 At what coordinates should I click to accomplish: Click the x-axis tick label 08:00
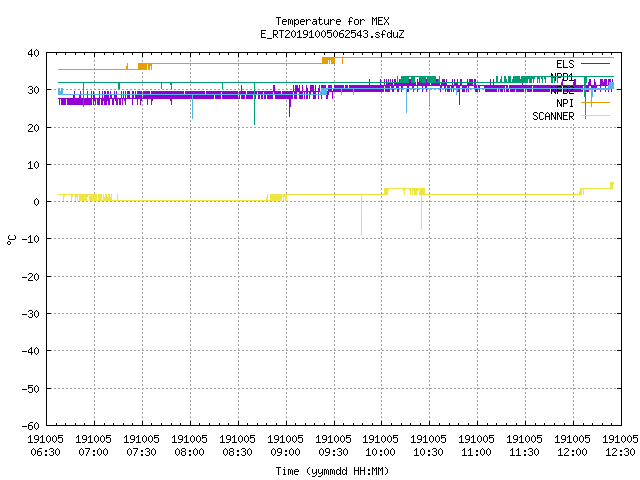pos(189,452)
